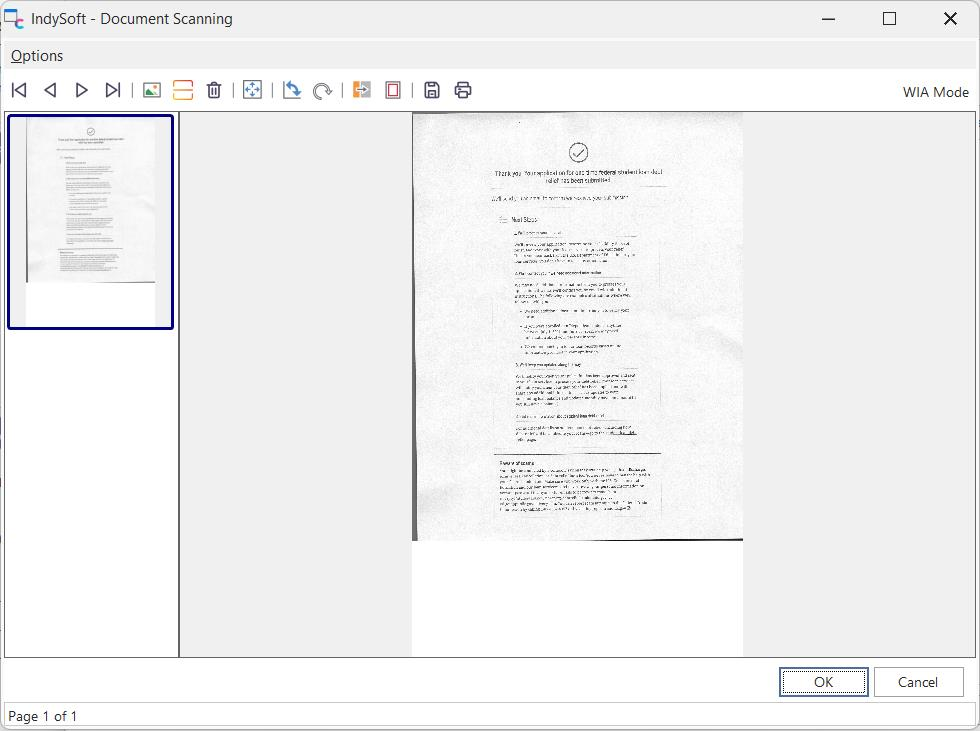Click the gray clockwise rotate icon
The height and width of the screenshot is (731, 980).
tap(322, 90)
